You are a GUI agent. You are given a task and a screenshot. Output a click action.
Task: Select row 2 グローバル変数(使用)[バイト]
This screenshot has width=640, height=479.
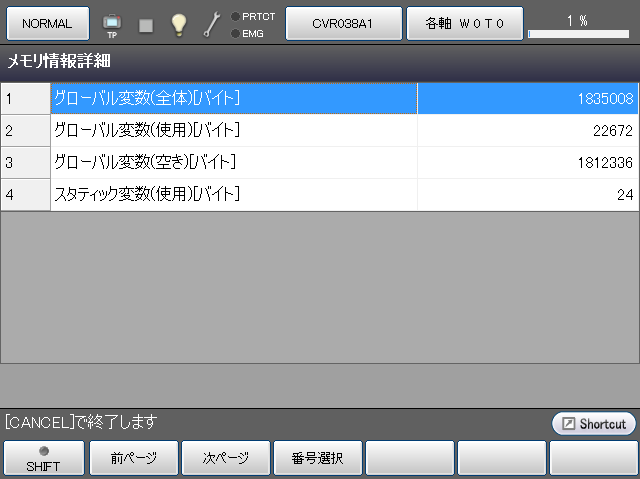click(233, 130)
